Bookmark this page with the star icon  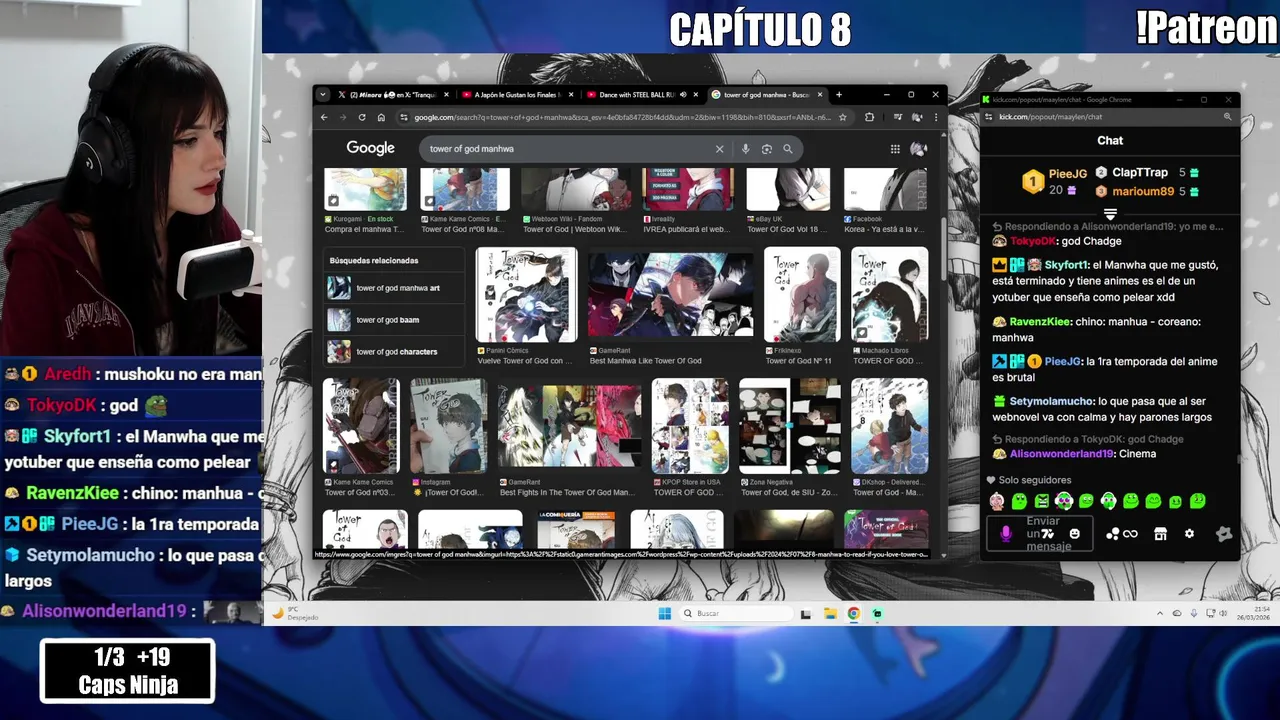[843, 117]
